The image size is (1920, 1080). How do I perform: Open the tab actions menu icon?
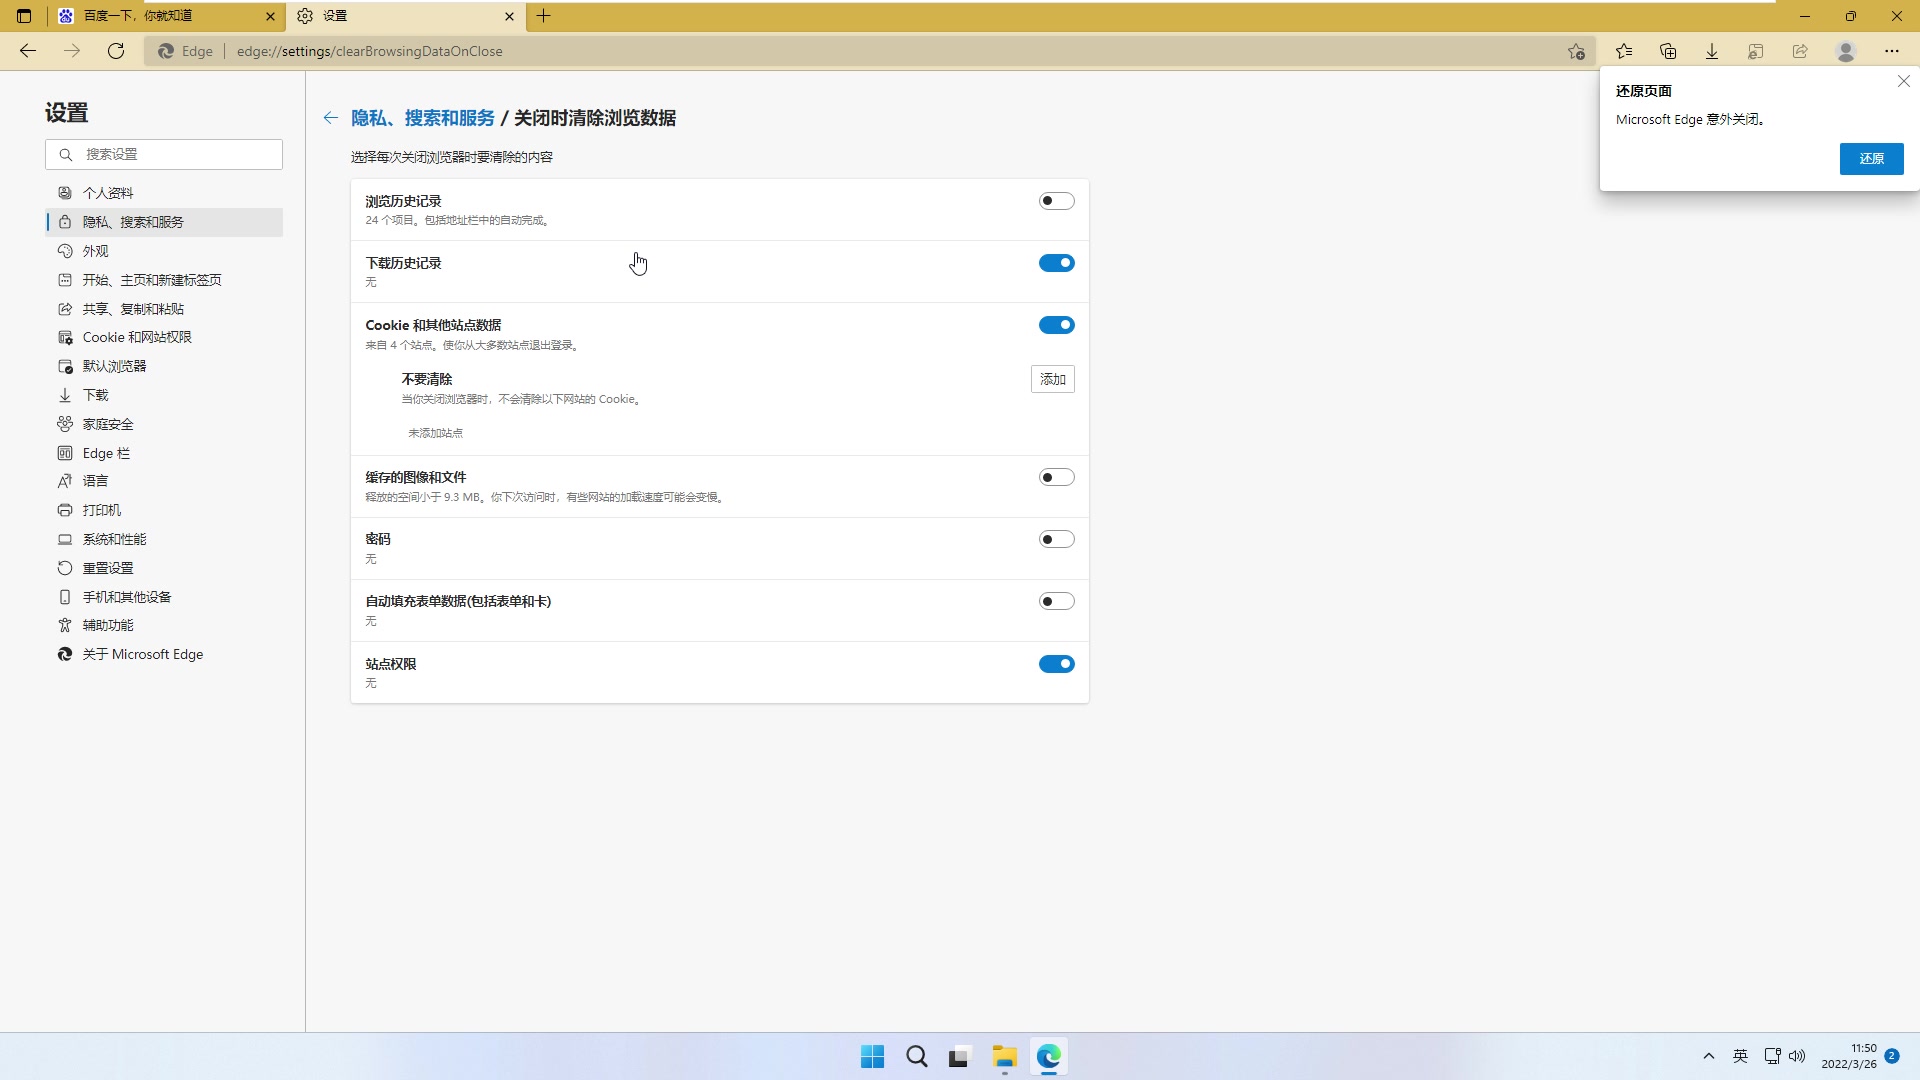(x=24, y=16)
